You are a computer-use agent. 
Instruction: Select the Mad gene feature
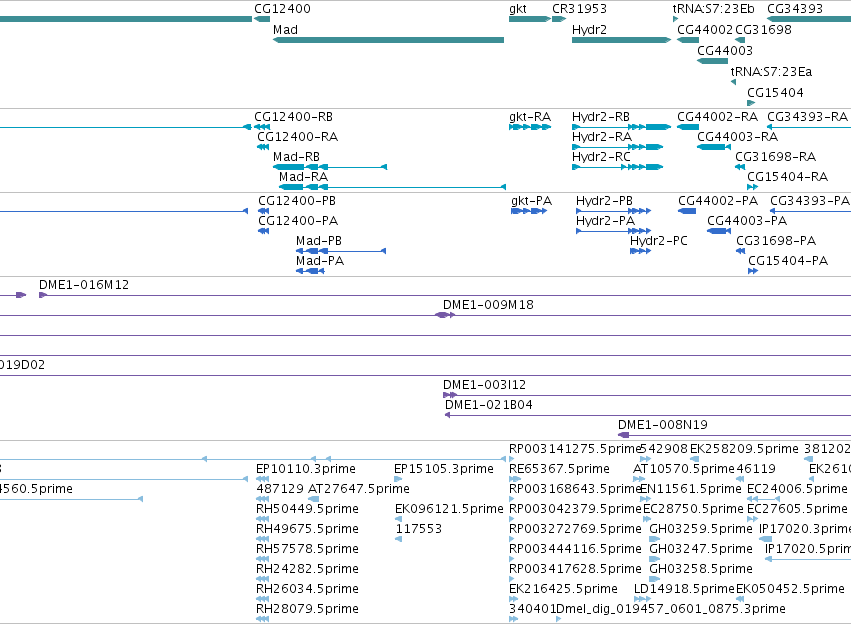coord(388,40)
